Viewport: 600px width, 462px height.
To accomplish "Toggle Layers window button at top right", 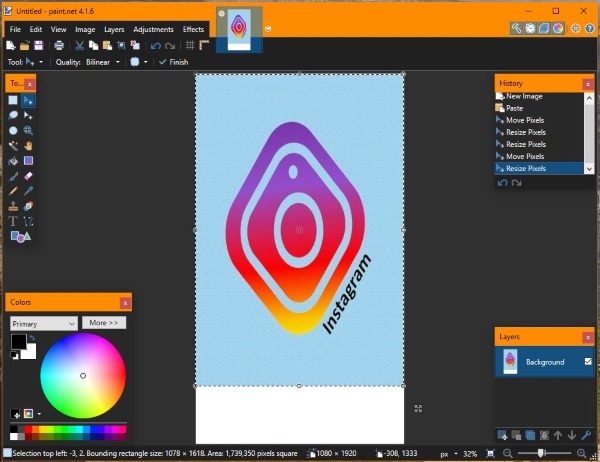I will pos(544,28).
